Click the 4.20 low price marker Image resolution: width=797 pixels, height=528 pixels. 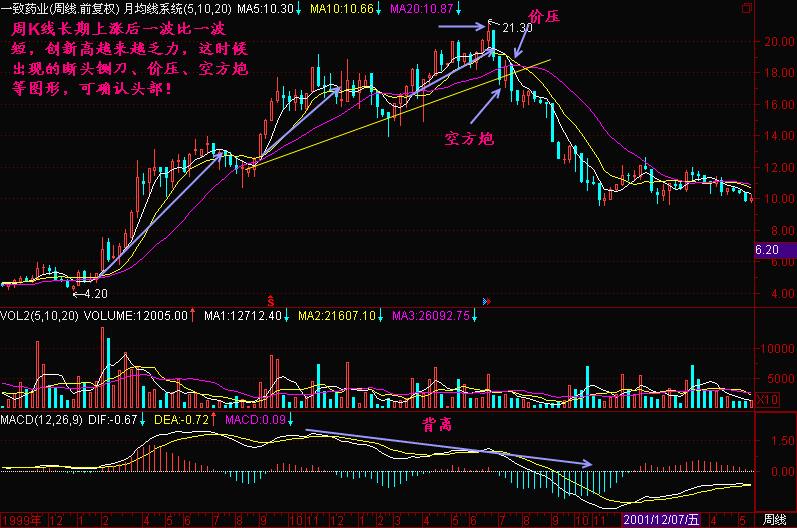pyautogui.click(x=92, y=294)
